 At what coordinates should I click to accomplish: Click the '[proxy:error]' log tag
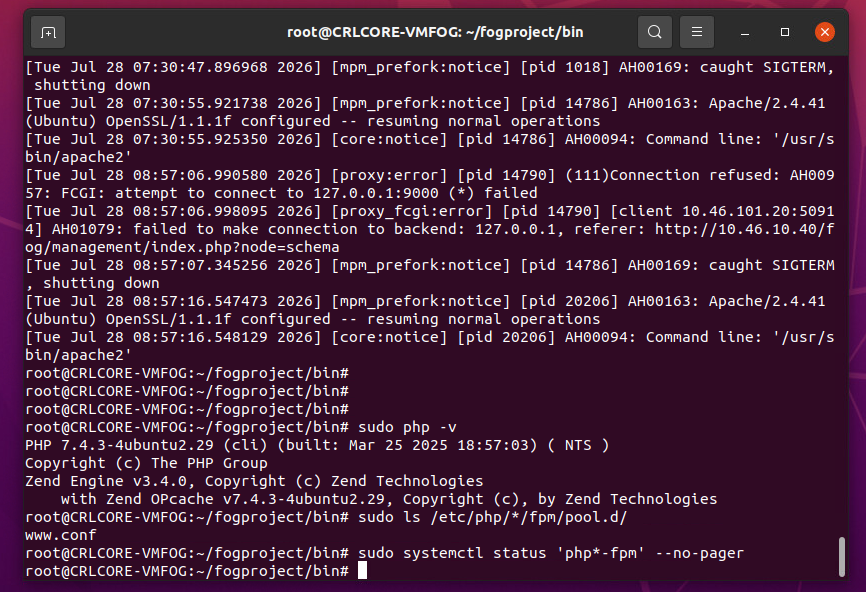pos(389,175)
